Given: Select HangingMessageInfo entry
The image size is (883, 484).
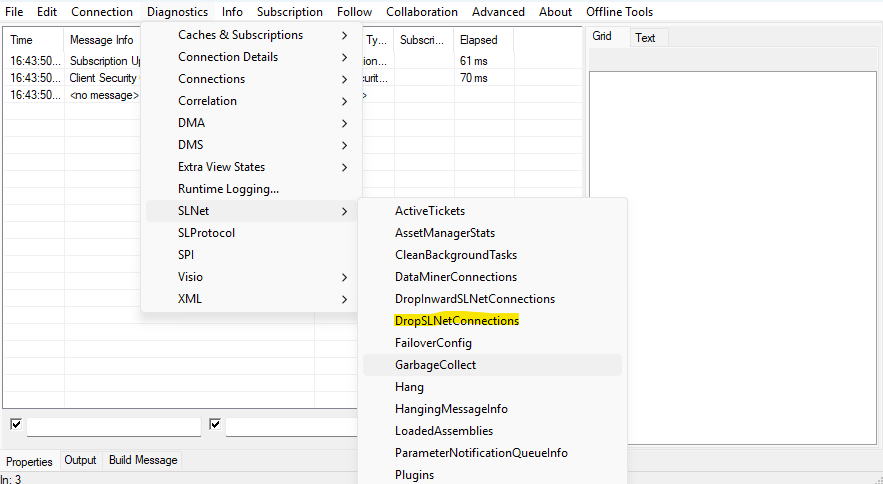Looking at the screenshot, I should pos(492,408).
